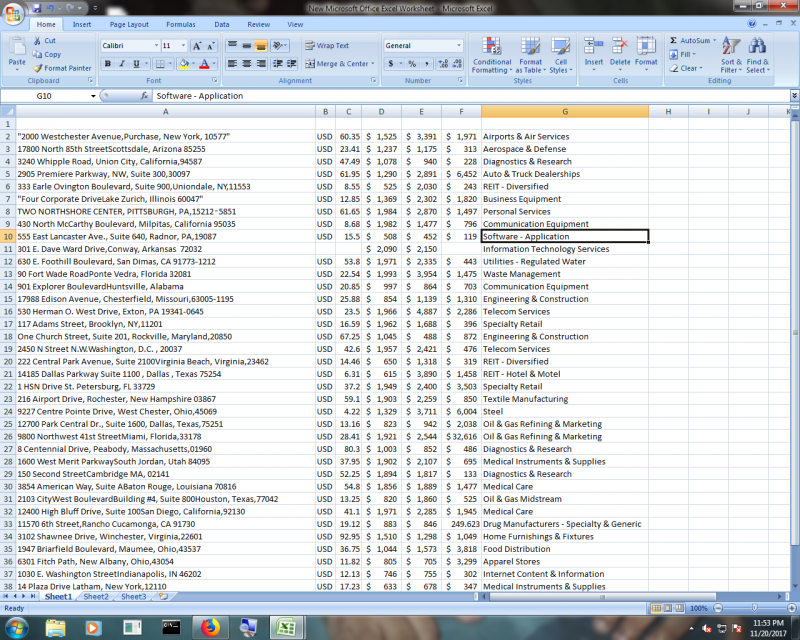The width and height of the screenshot is (800, 640).
Task: Click the Format cells button
Action: [646, 55]
